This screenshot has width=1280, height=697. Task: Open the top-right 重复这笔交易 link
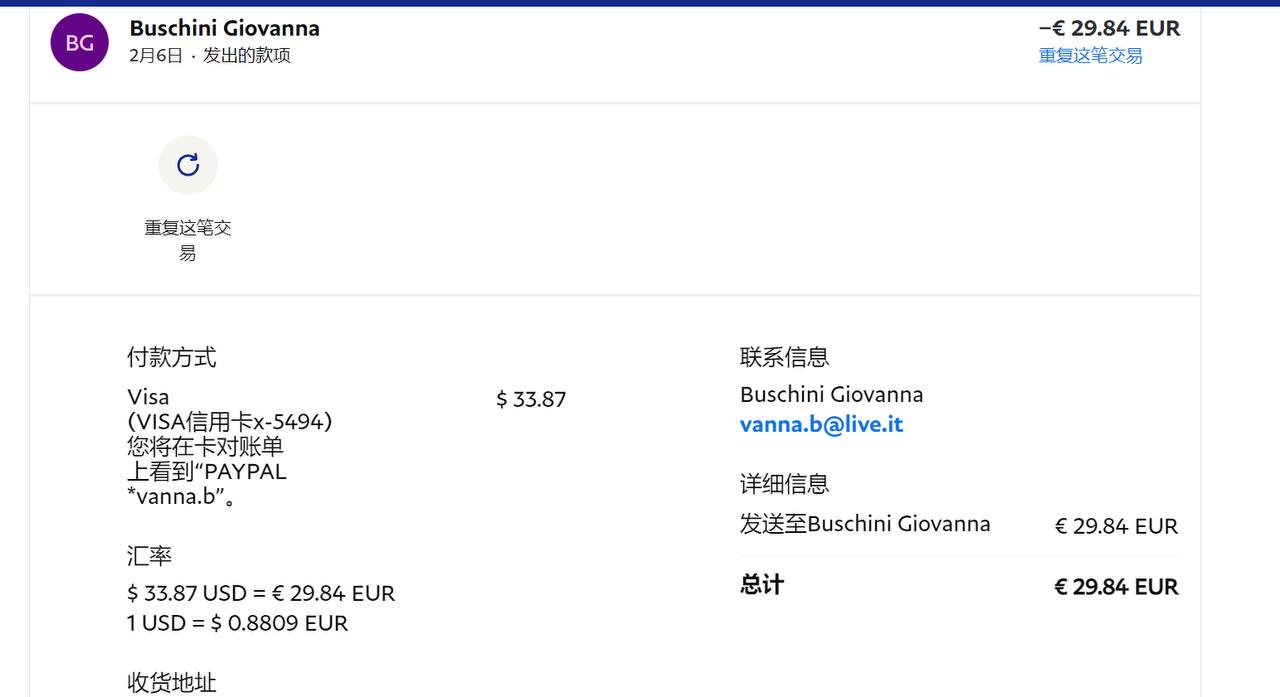tap(1090, 56)
